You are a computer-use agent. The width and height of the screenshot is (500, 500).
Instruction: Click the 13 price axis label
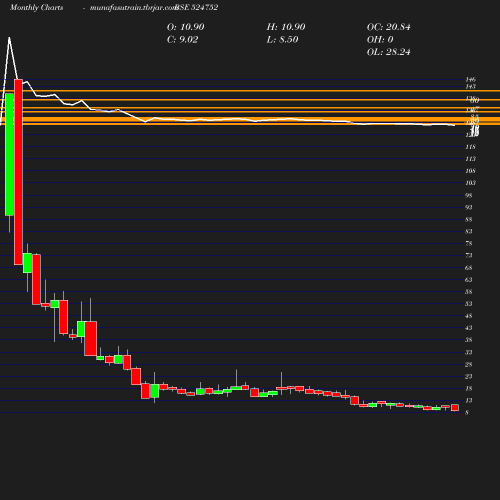tap(469, 400)
